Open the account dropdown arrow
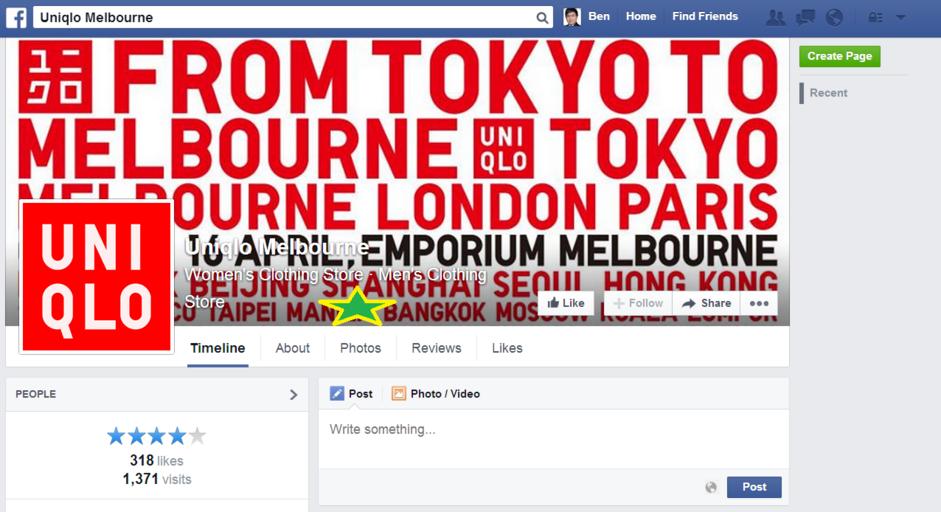The height and width of the screenshot is (512, 941). (x=900, y=17)
